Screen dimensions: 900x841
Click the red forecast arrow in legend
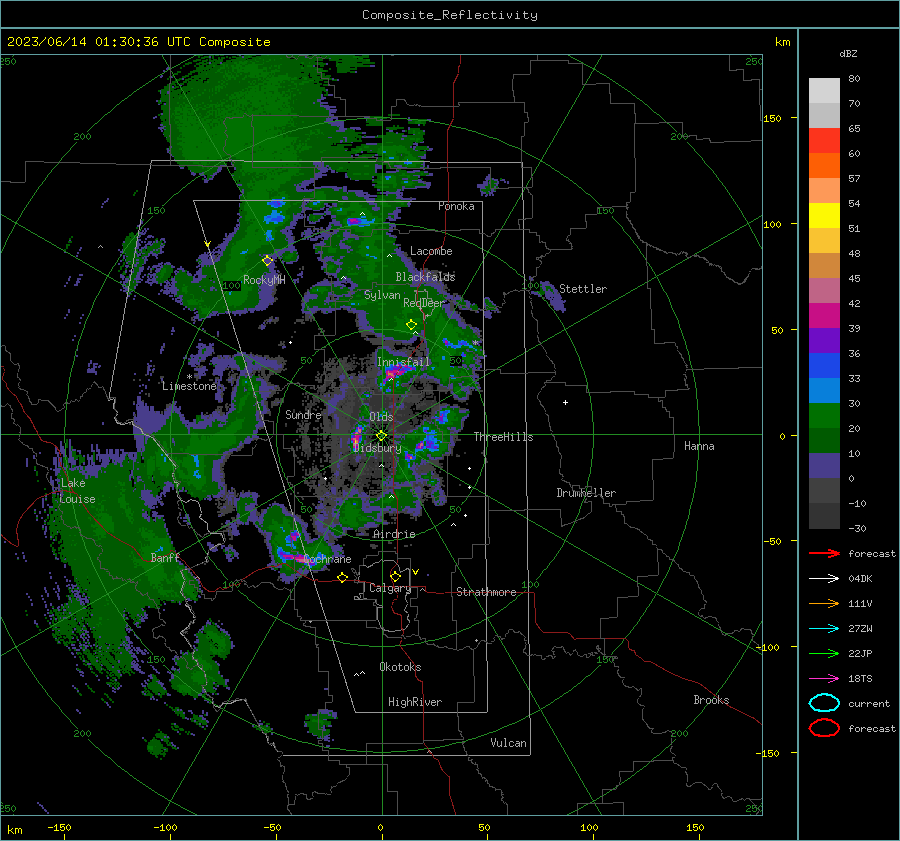[824, 553]
